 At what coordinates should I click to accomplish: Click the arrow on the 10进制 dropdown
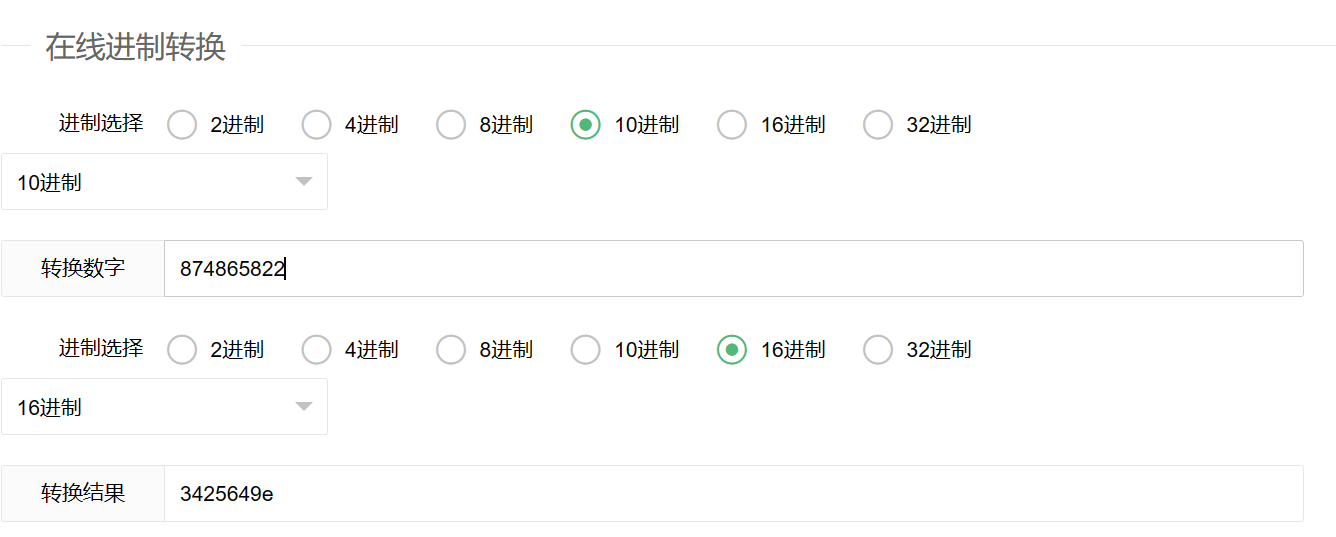304,182
